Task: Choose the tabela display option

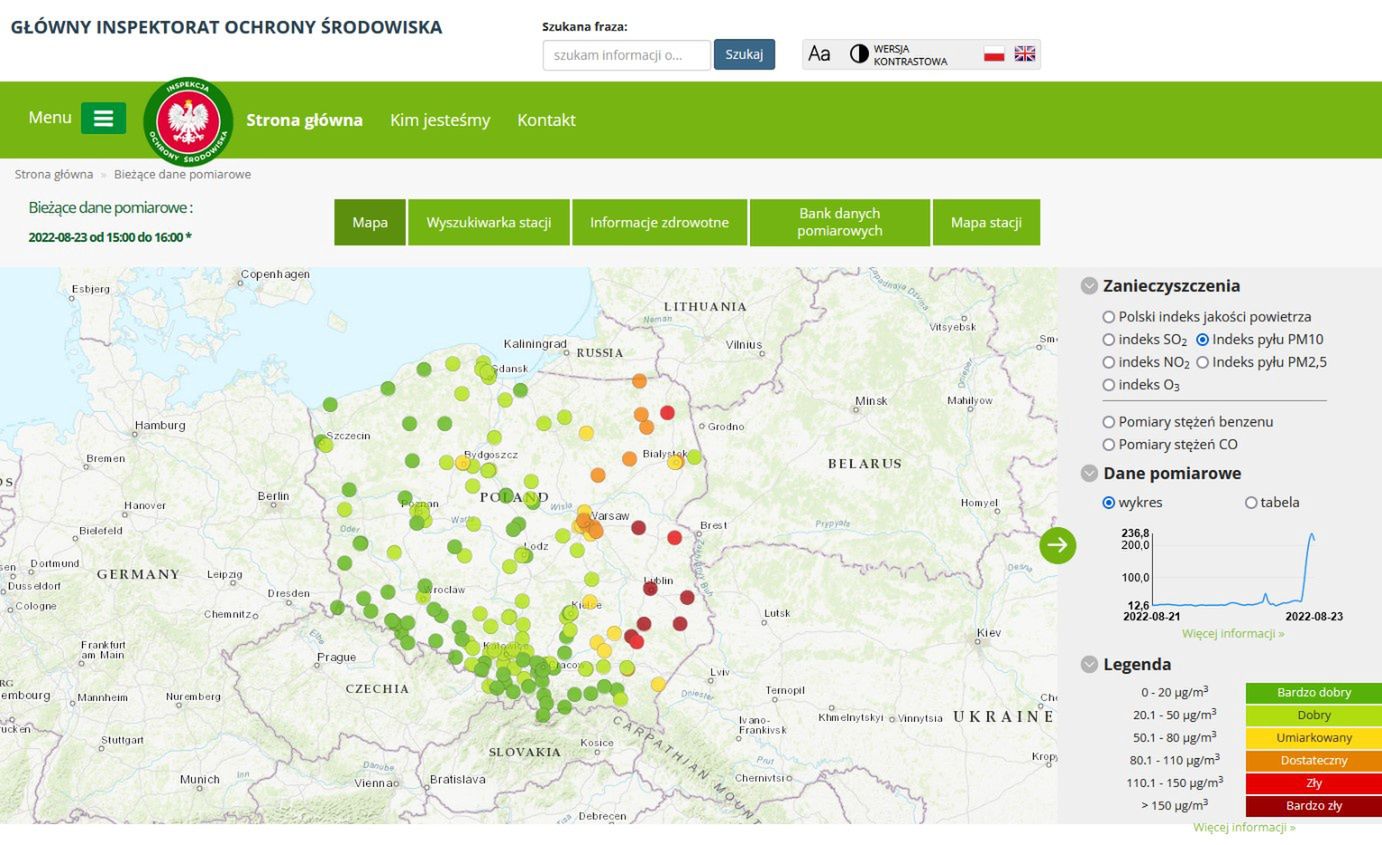Action: pos(1251,503)
